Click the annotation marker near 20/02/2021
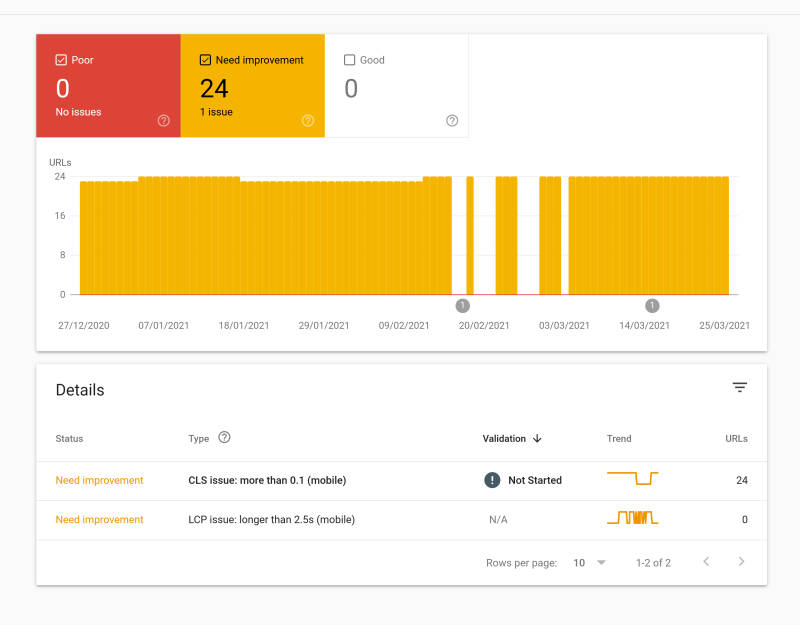Image resolution: width=800 pixels, height=625 pixels. coord(462,305)
